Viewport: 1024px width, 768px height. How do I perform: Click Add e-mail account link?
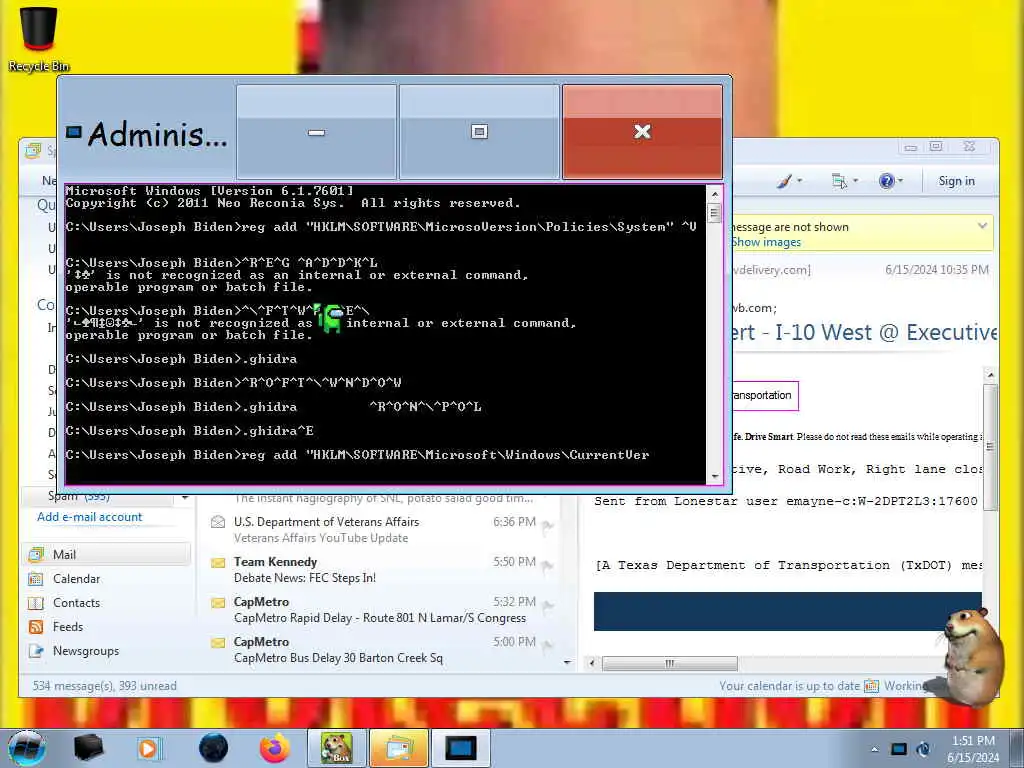point(89,517)
